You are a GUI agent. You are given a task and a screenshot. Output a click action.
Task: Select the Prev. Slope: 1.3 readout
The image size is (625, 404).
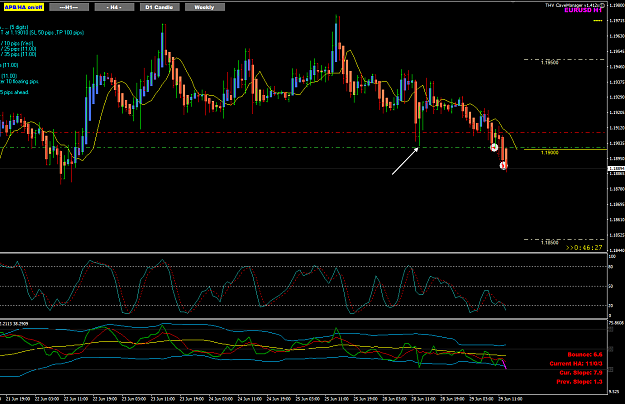coord(579,382)
